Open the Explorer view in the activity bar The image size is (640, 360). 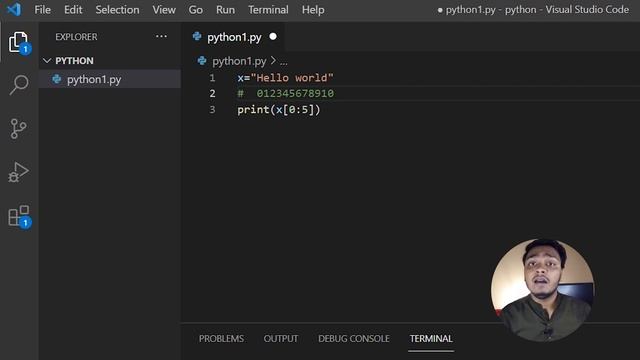pos(19,42)
